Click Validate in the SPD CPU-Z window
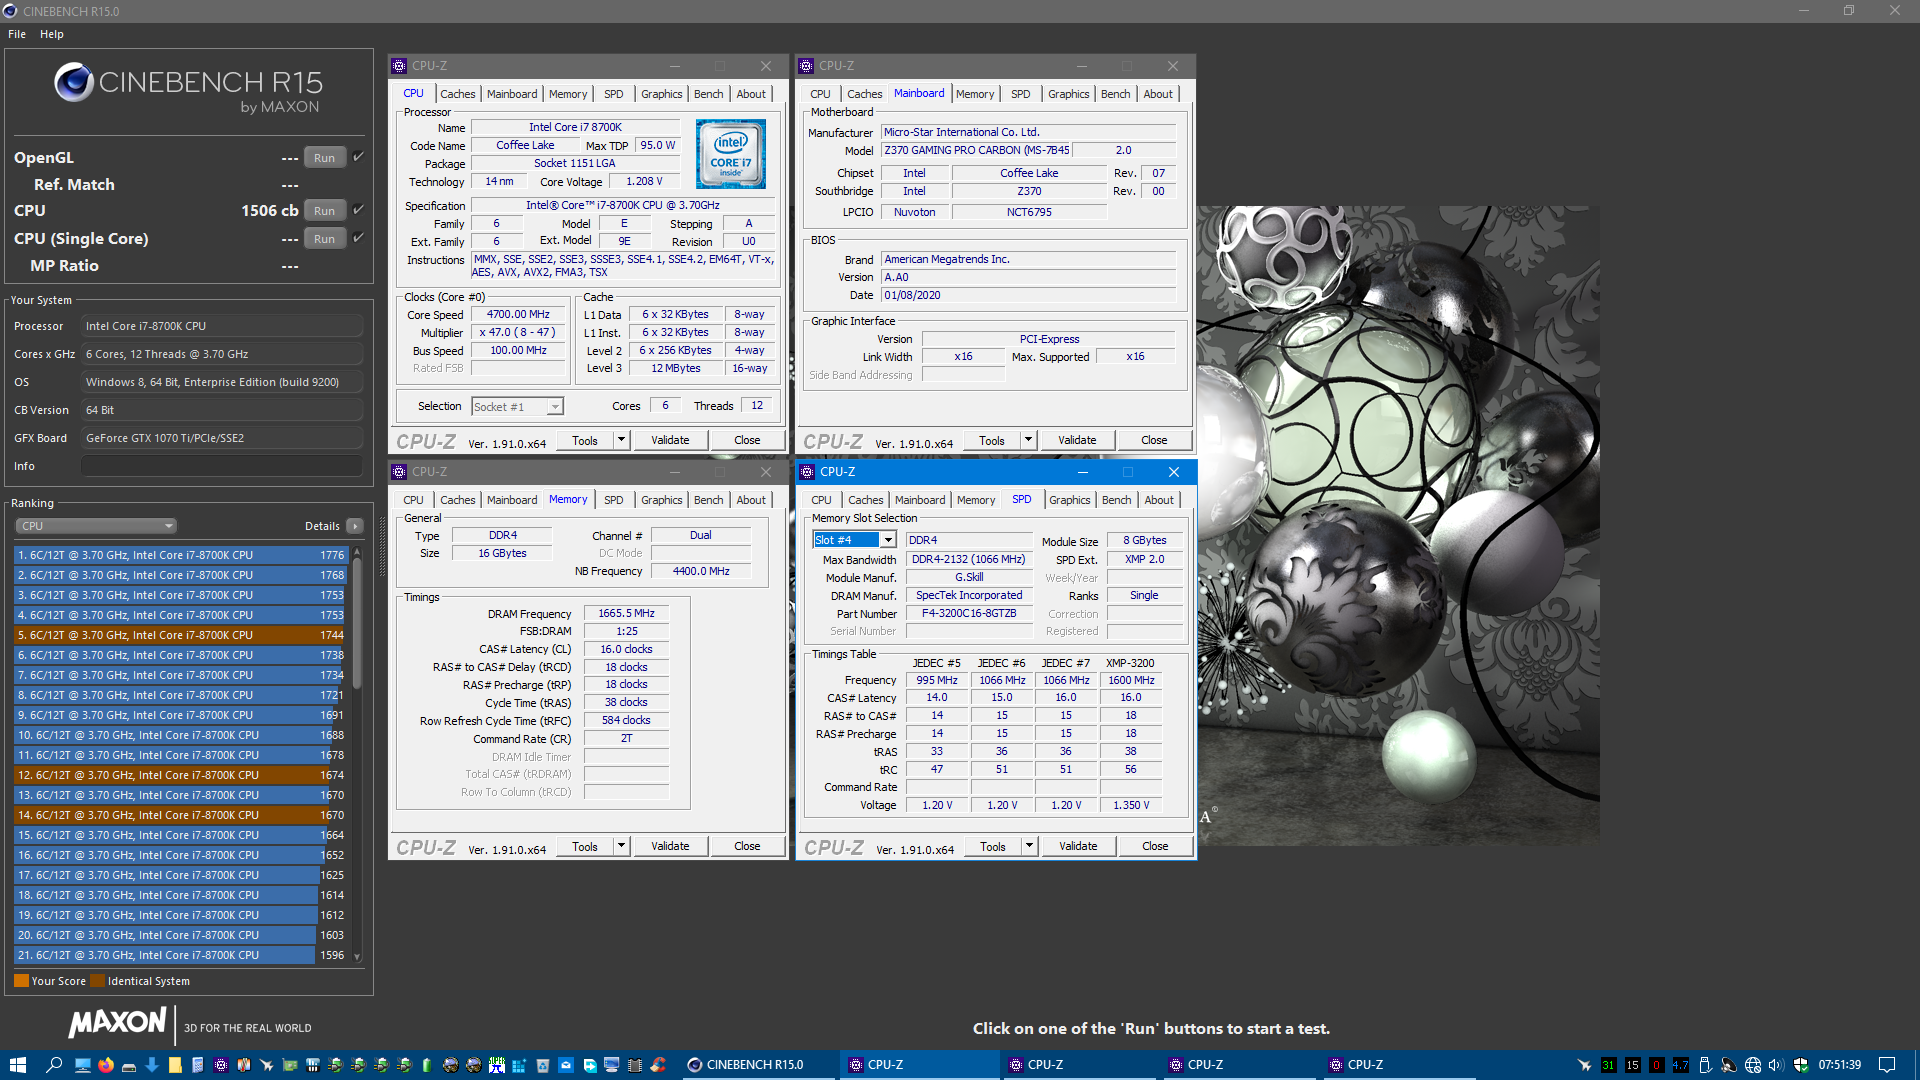The image size is (1920, 1080). [1078, 846]
